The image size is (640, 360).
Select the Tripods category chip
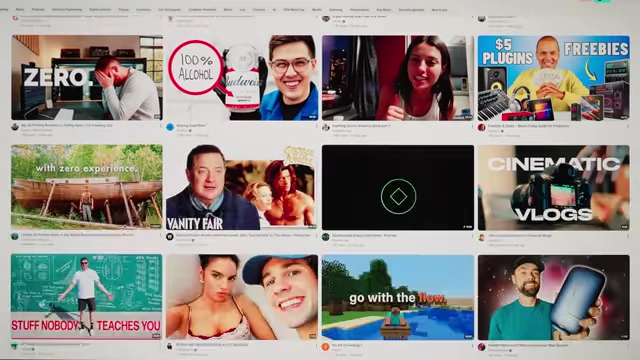[123, 9]
